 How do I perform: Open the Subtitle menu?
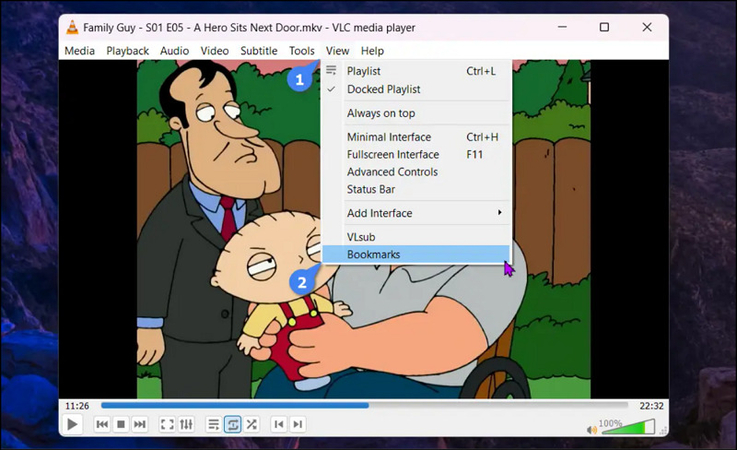pyautogui.click(x=259, y=51)
